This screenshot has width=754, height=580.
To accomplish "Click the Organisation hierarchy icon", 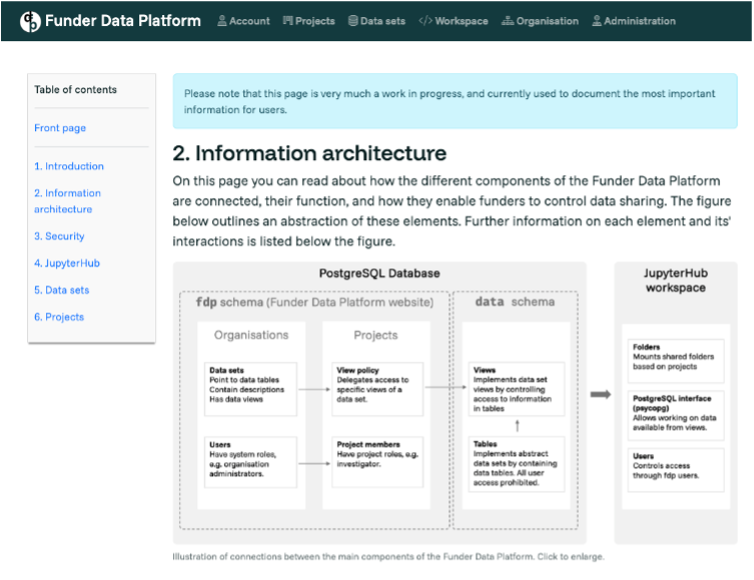I will [507, 21].
